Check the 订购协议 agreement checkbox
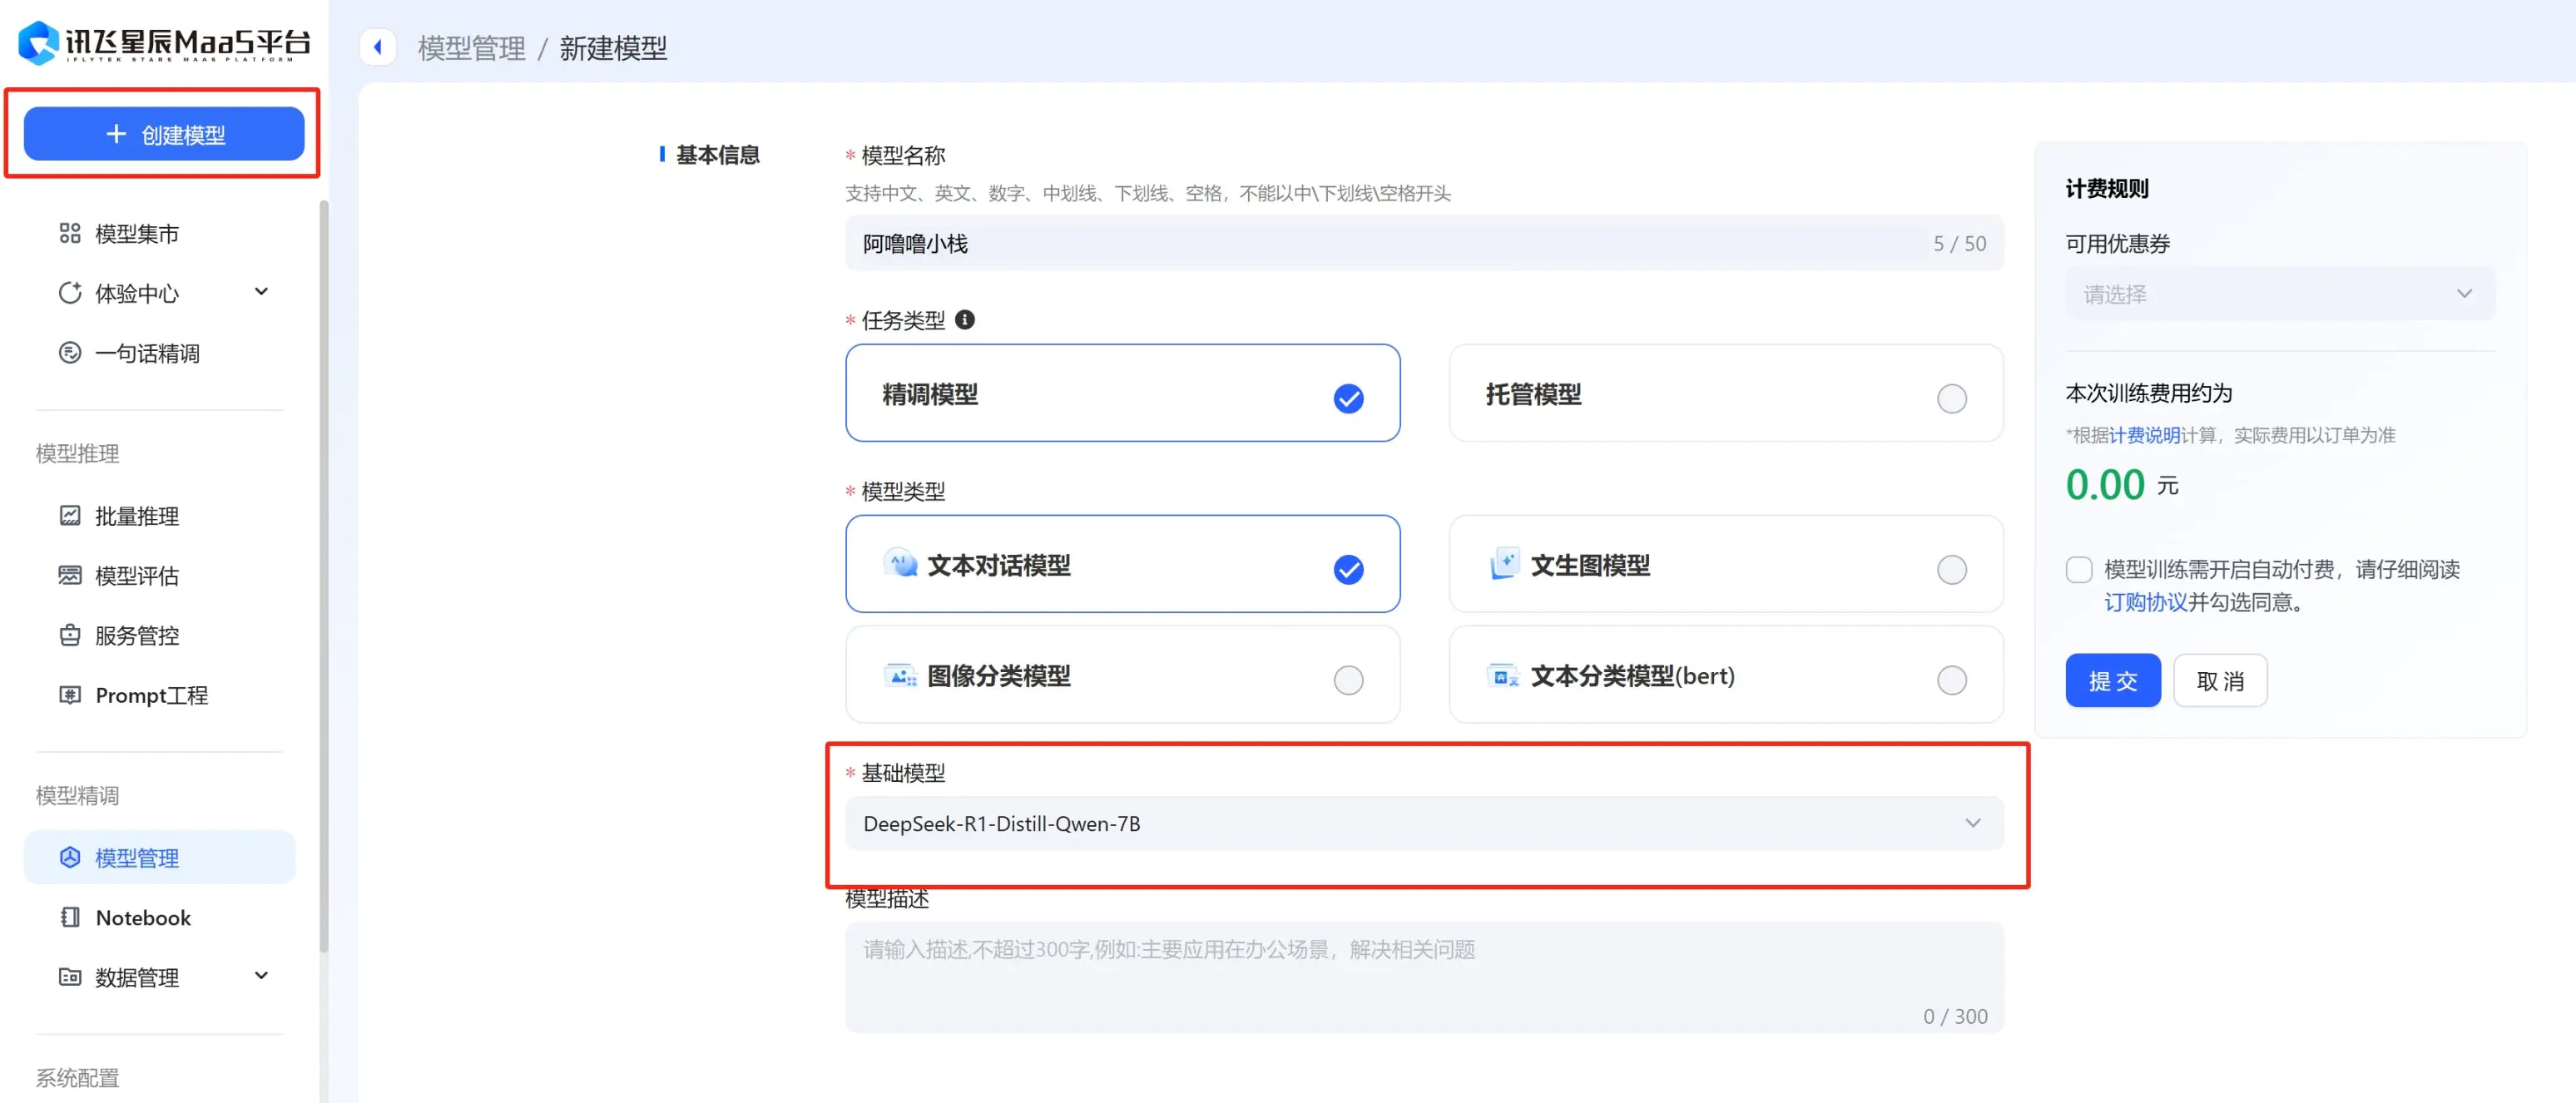The image size is (2576, 1103). [2079, 570]
